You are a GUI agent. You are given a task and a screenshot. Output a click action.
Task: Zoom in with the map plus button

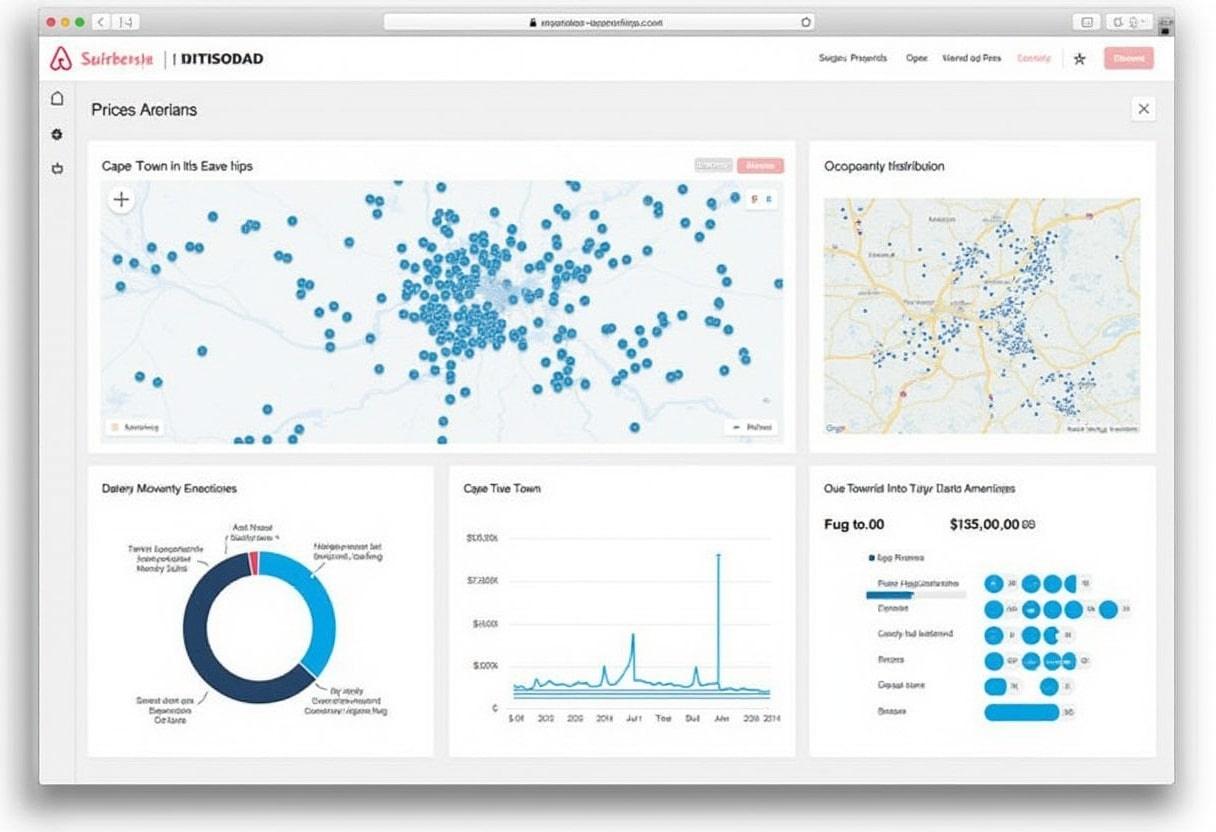pyautogui.click(x=121, y=200)
